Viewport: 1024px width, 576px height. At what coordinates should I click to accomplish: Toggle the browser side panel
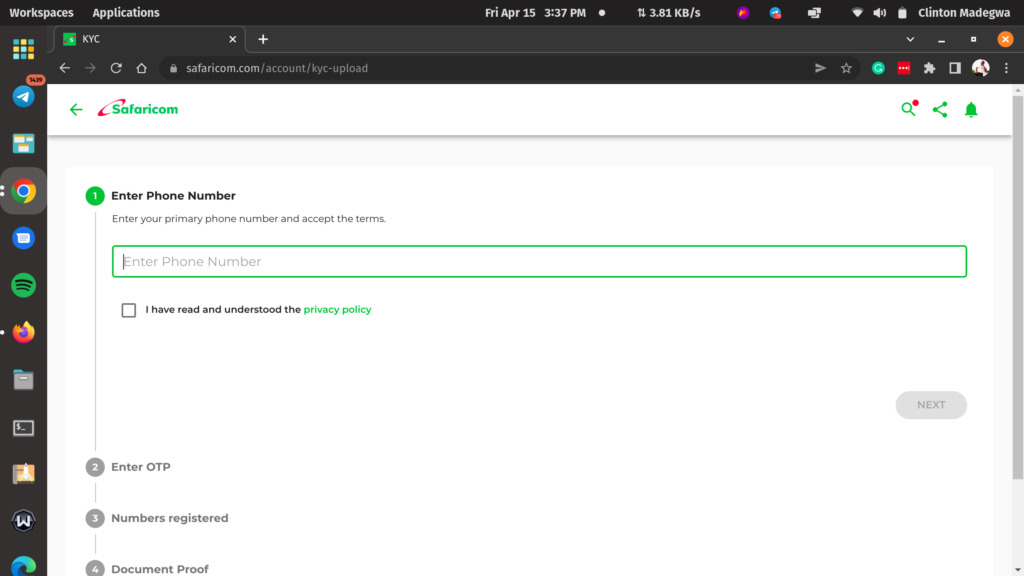pos(955,68)
